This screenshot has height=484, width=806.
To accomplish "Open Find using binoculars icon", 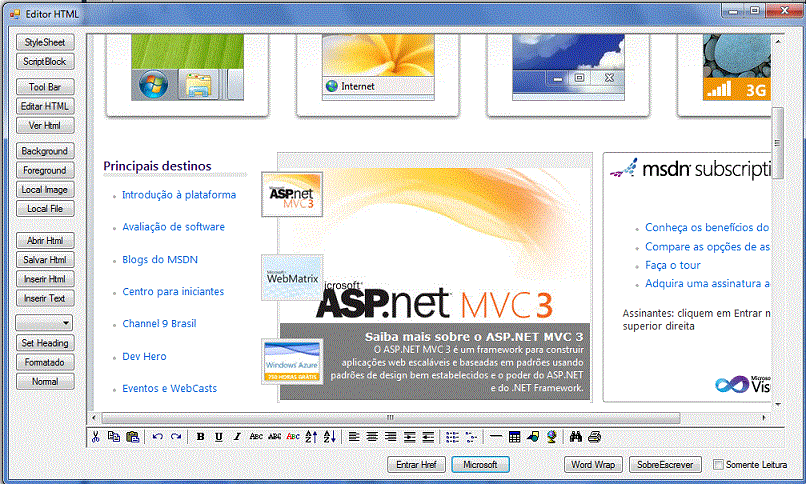I will [576, 437].
